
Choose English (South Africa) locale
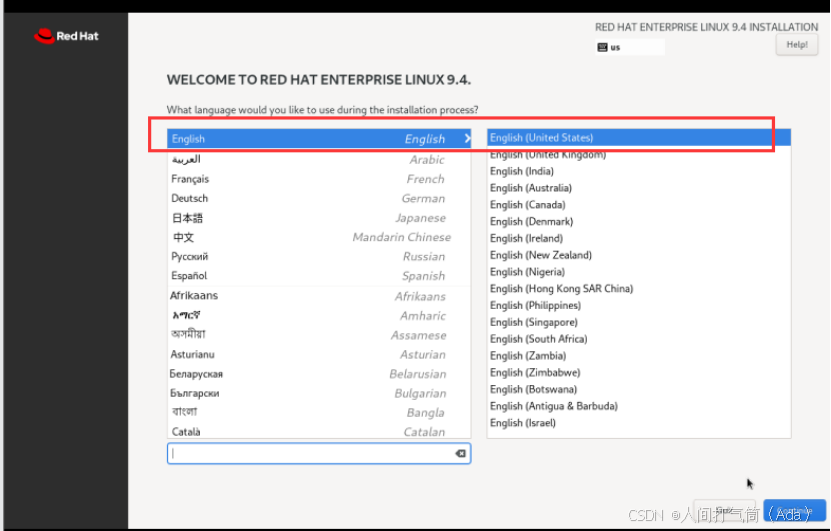coord(639,339)
